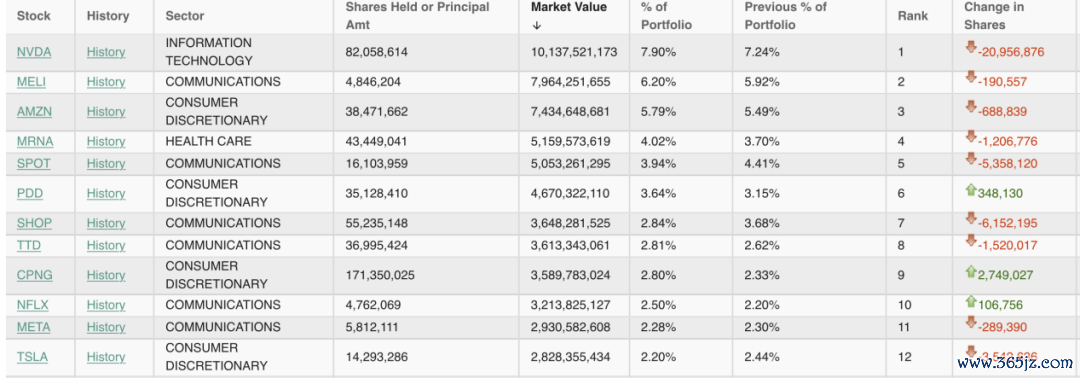Click red down arrow in MELI row
1080x378 pixels.
[971, 77]
